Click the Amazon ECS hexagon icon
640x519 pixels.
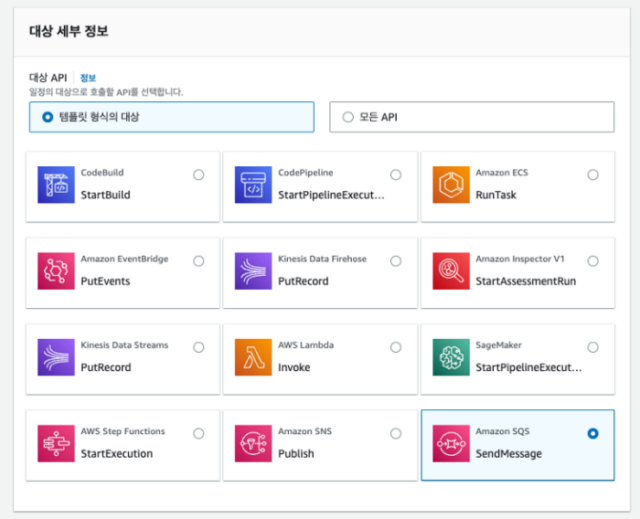pyautogui.click(x=451, y=184)
